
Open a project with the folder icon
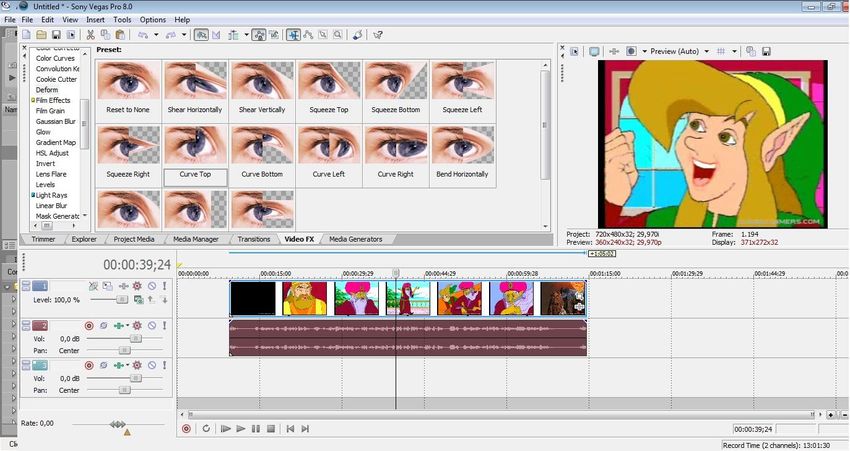[41, 35]
